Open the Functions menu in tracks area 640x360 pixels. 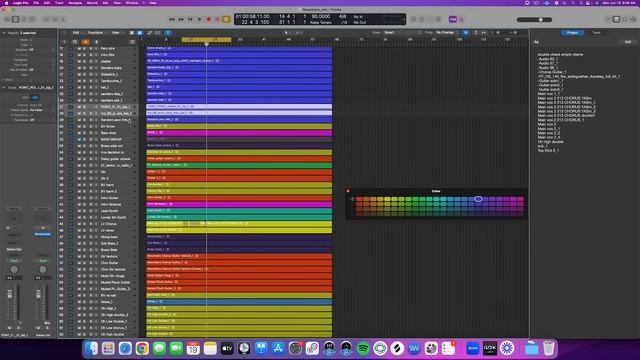point(96,33)
